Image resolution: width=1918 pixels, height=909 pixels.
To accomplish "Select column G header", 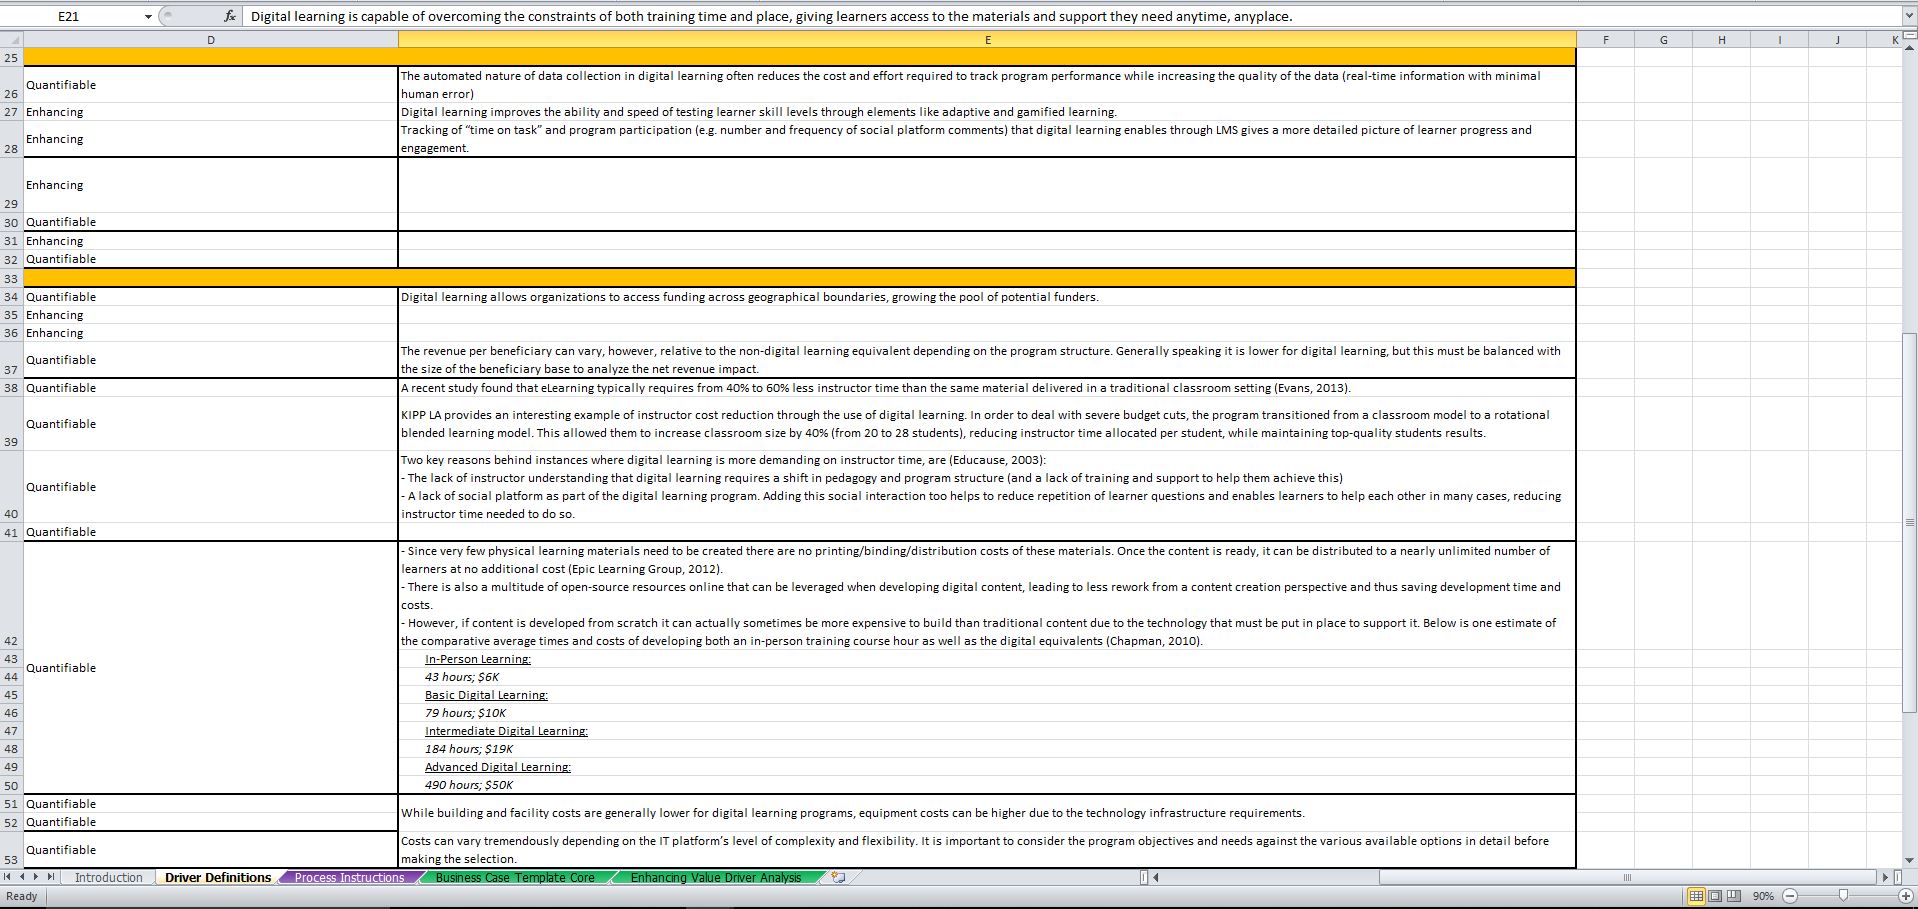I will click(x=1663, y=40).
